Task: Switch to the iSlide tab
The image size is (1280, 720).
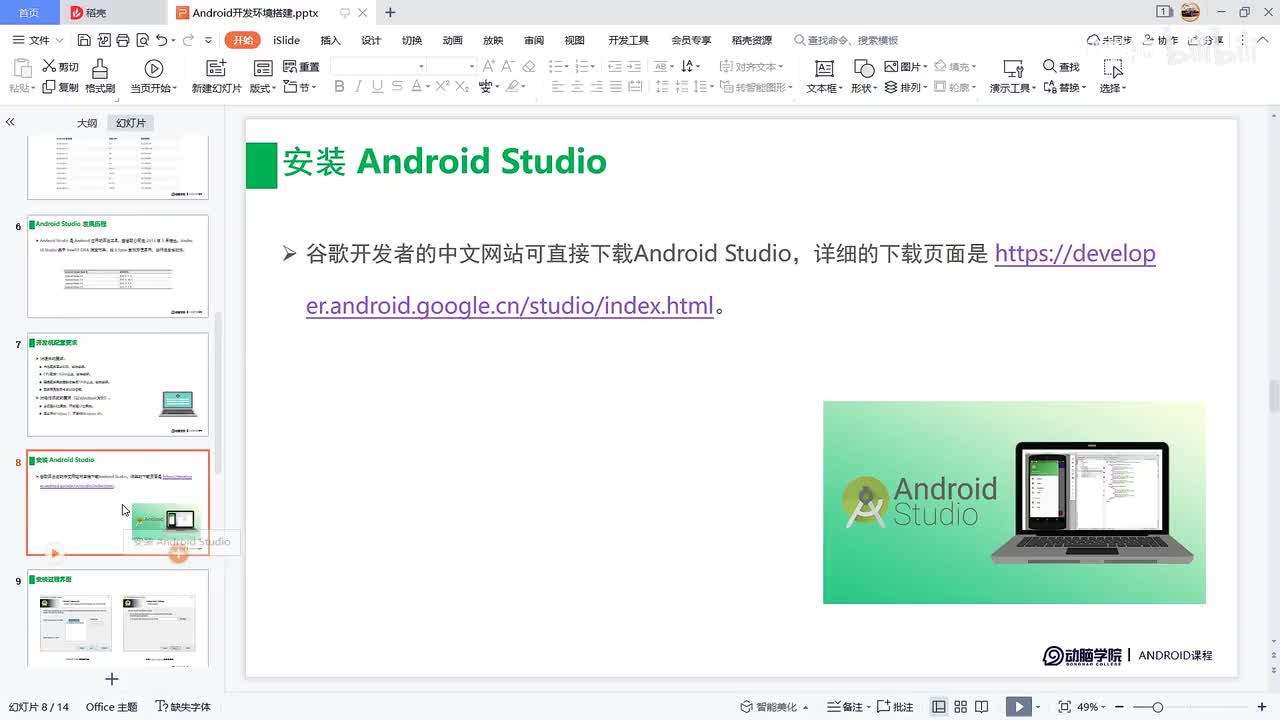Action: click(286, 40)
